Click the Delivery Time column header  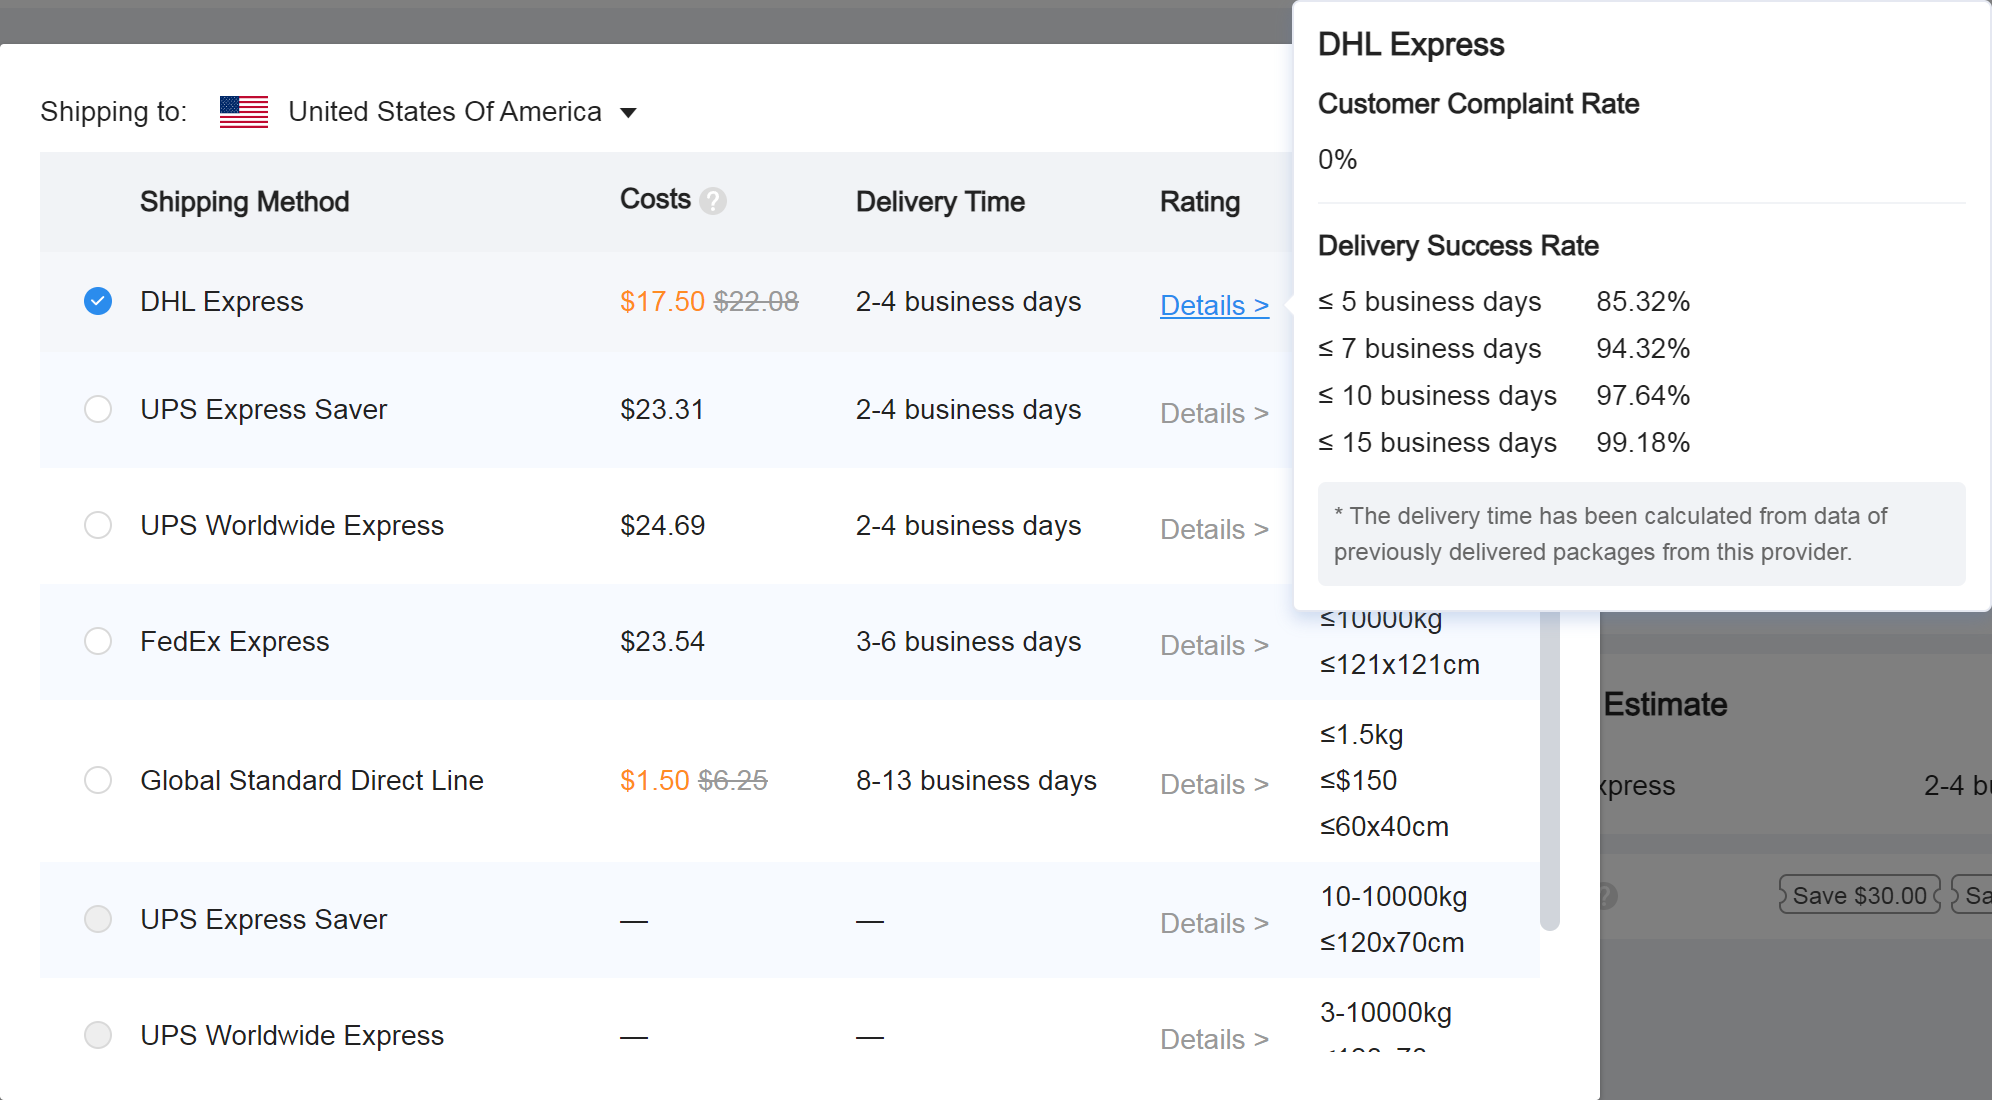click(x=939, y=202)
